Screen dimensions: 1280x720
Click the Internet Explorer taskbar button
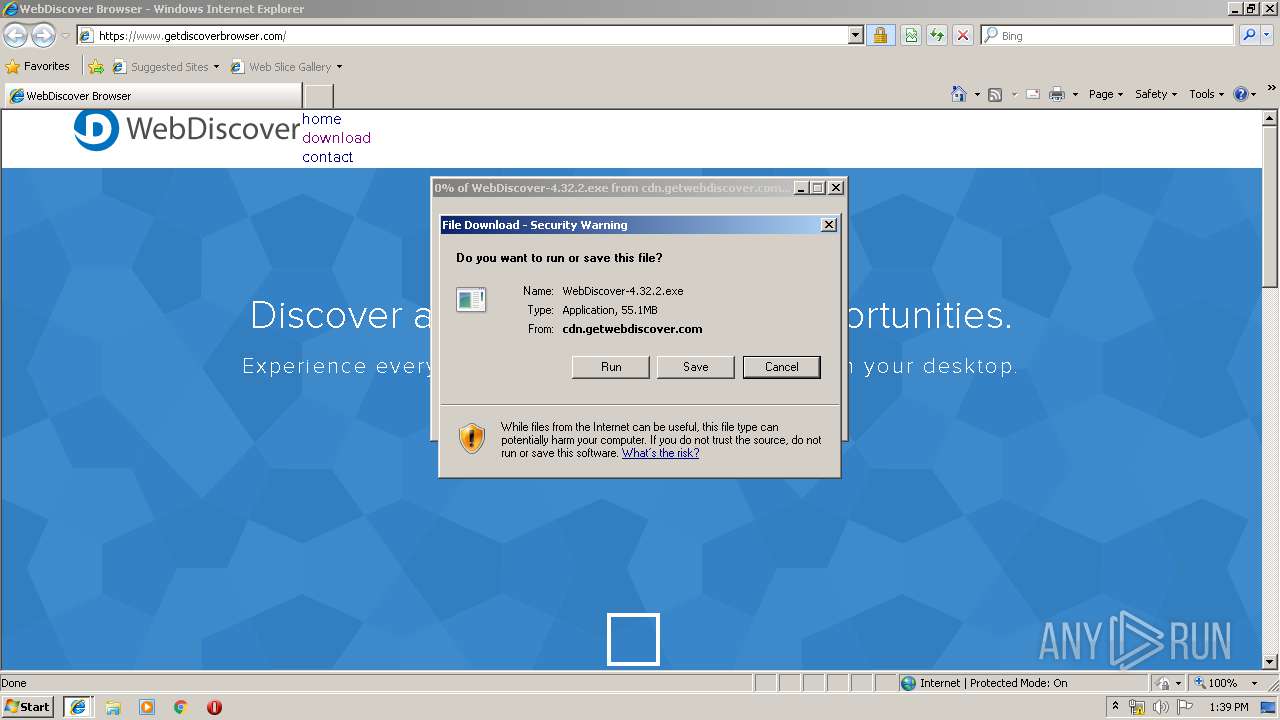(x=78, y=707)
